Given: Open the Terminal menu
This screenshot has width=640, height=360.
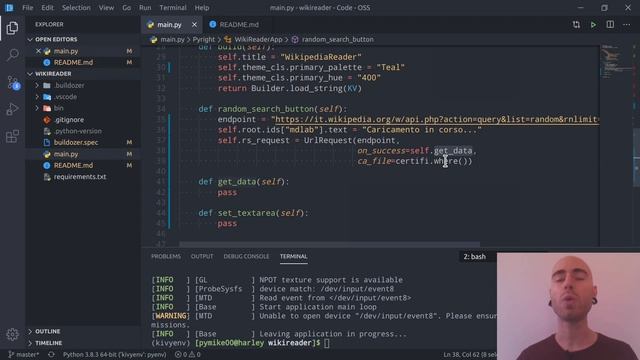Looking at the screenshot, I should pyautogui.click(x=173, y=8).
